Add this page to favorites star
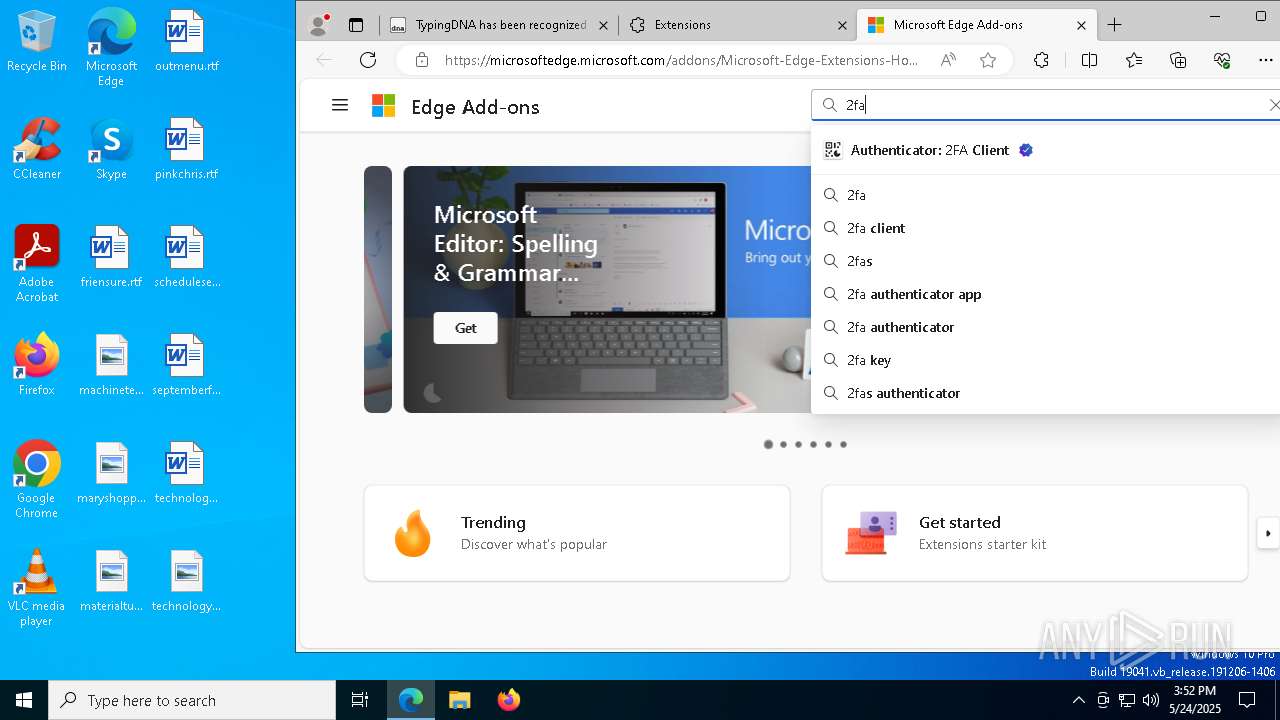 point(988,60)
